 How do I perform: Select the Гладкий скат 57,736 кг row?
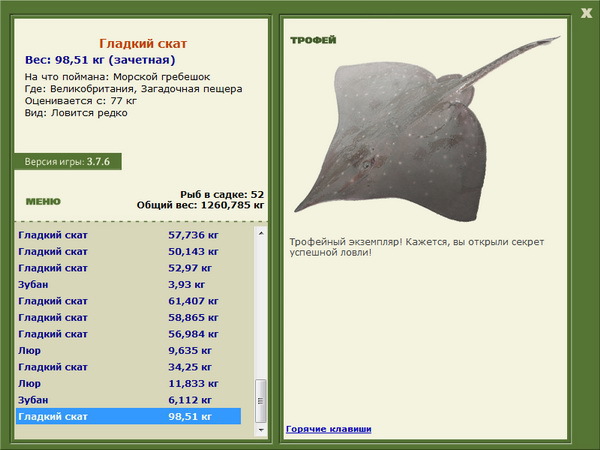[129, 235]
